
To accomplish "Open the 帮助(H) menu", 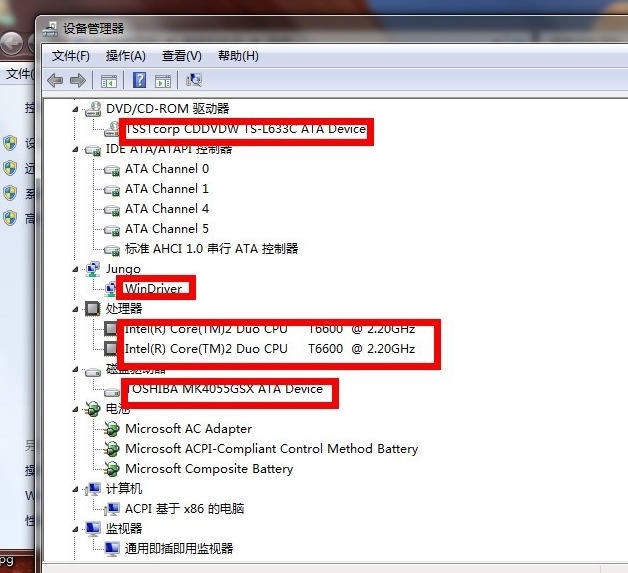I will pyautogui.click(x=237, y=56).
